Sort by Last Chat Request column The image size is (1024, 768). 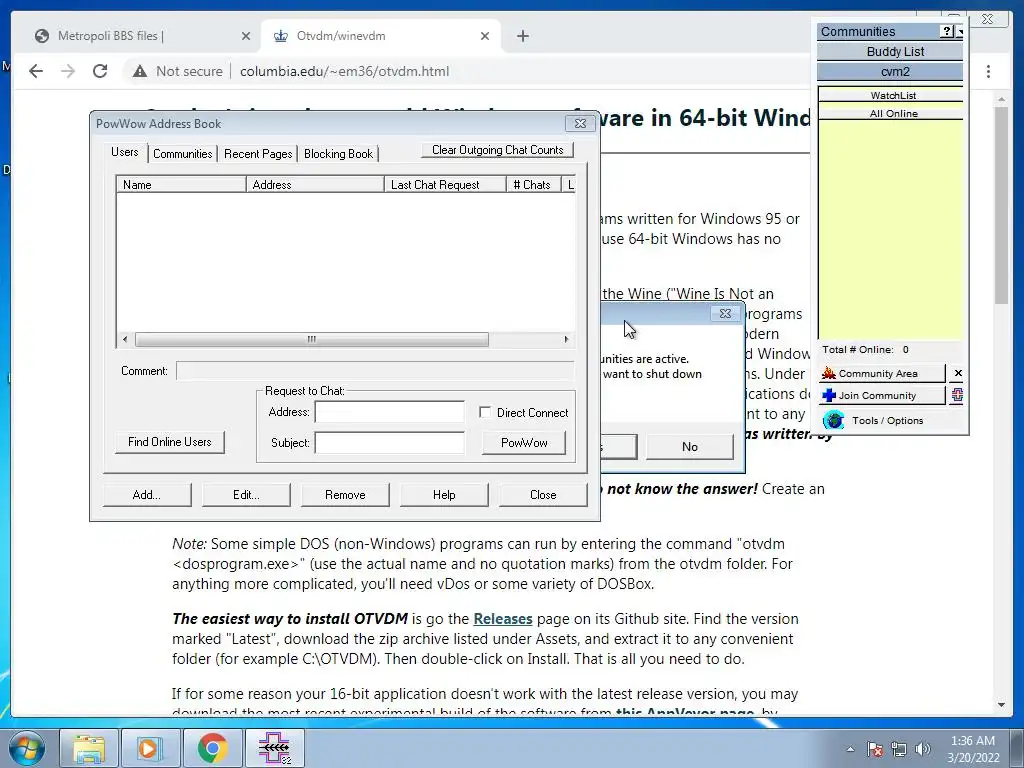[445, 185]
